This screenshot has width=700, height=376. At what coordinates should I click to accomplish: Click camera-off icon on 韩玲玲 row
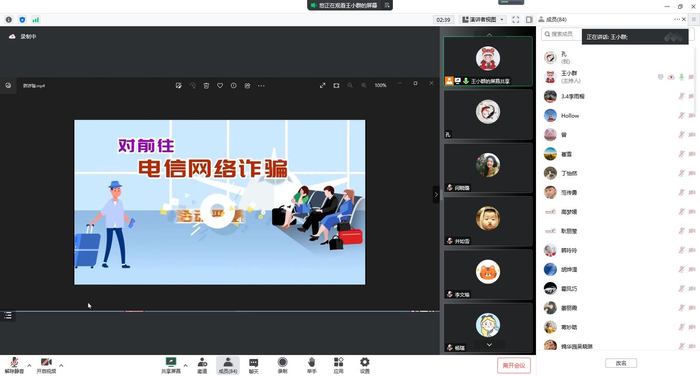(x=692, y=250)
